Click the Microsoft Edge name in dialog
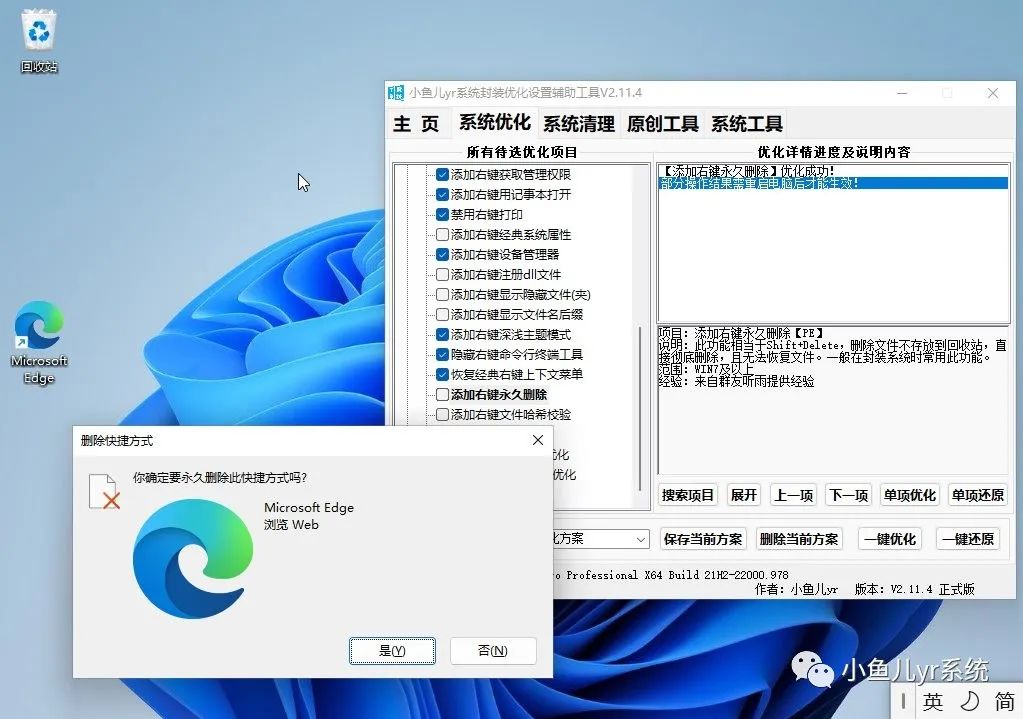Image resolution: width=1023 pixels, height=719 pixels. pos(309,508)
